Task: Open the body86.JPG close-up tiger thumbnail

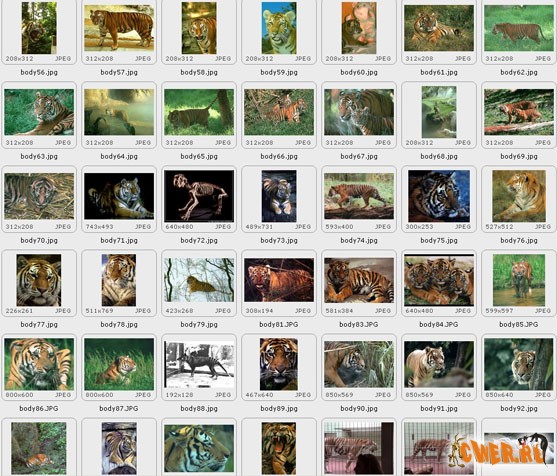Action: pos(39,364)
